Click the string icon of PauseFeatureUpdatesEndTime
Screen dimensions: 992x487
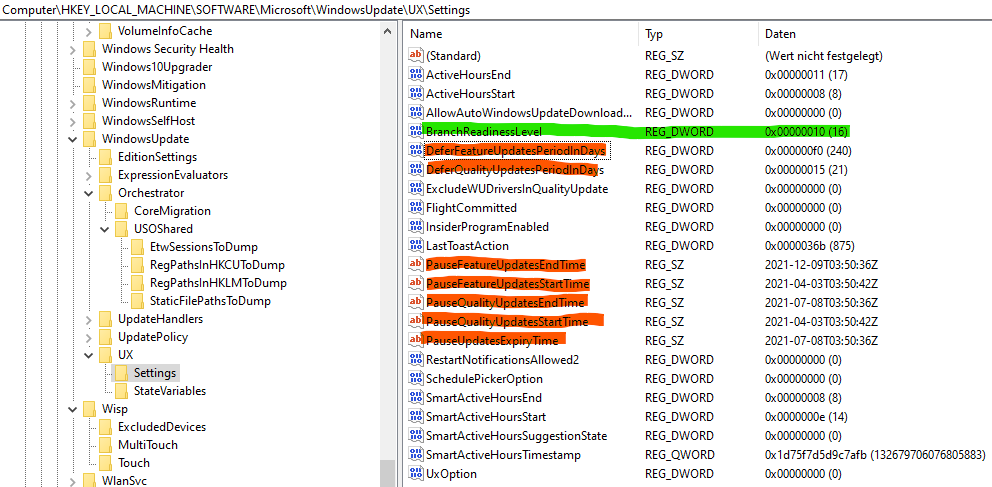(x=416, y=264)
